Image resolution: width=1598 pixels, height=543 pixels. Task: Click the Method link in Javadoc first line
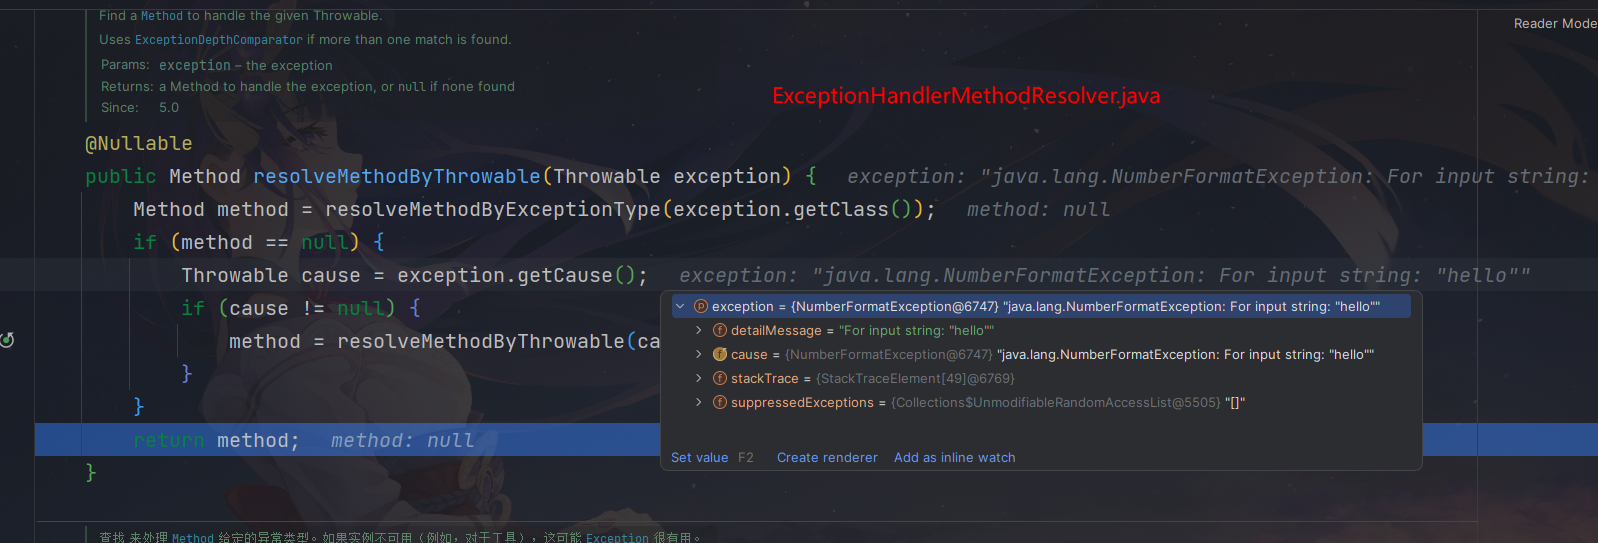click(x=162, y=16)
